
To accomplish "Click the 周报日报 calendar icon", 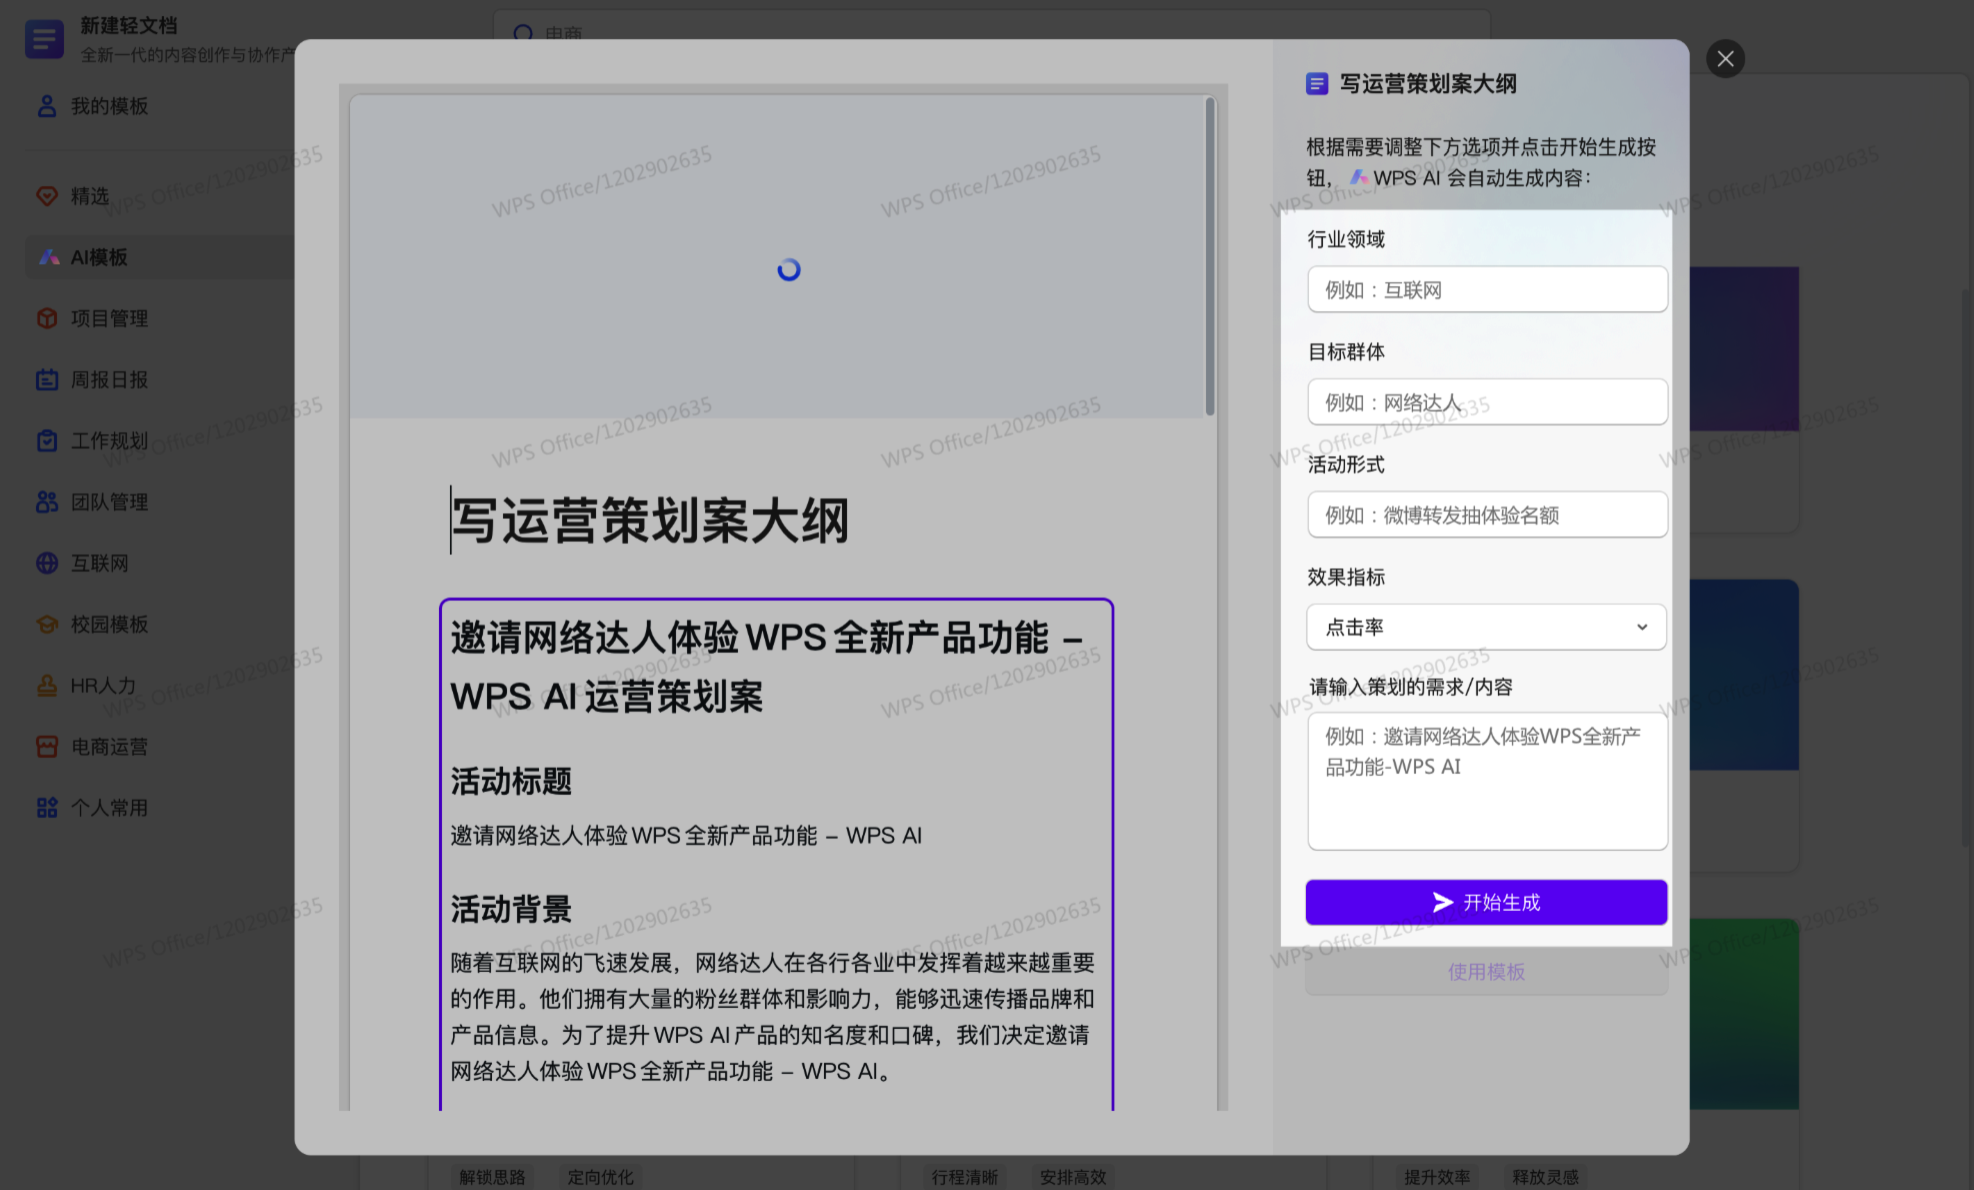I will (47, 380).
